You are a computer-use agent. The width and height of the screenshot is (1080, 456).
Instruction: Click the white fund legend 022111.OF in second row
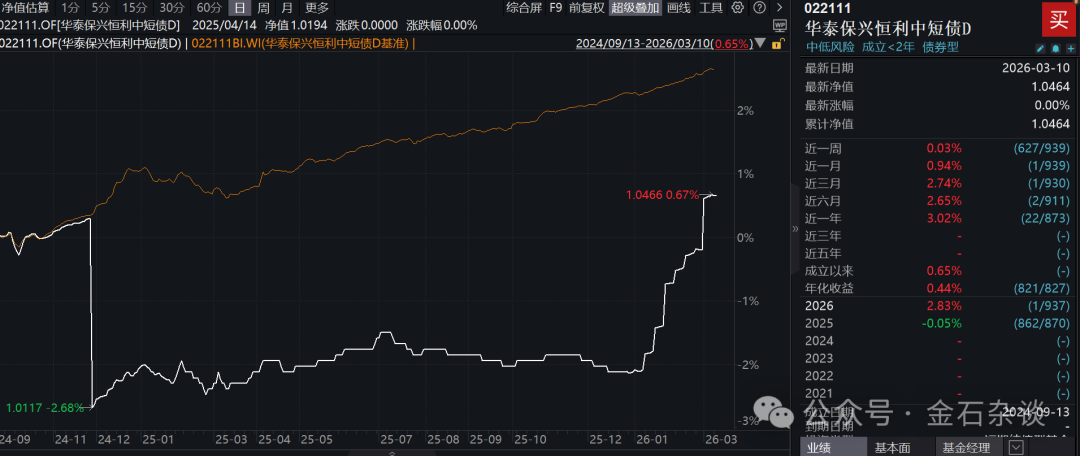tap(90, 43)
